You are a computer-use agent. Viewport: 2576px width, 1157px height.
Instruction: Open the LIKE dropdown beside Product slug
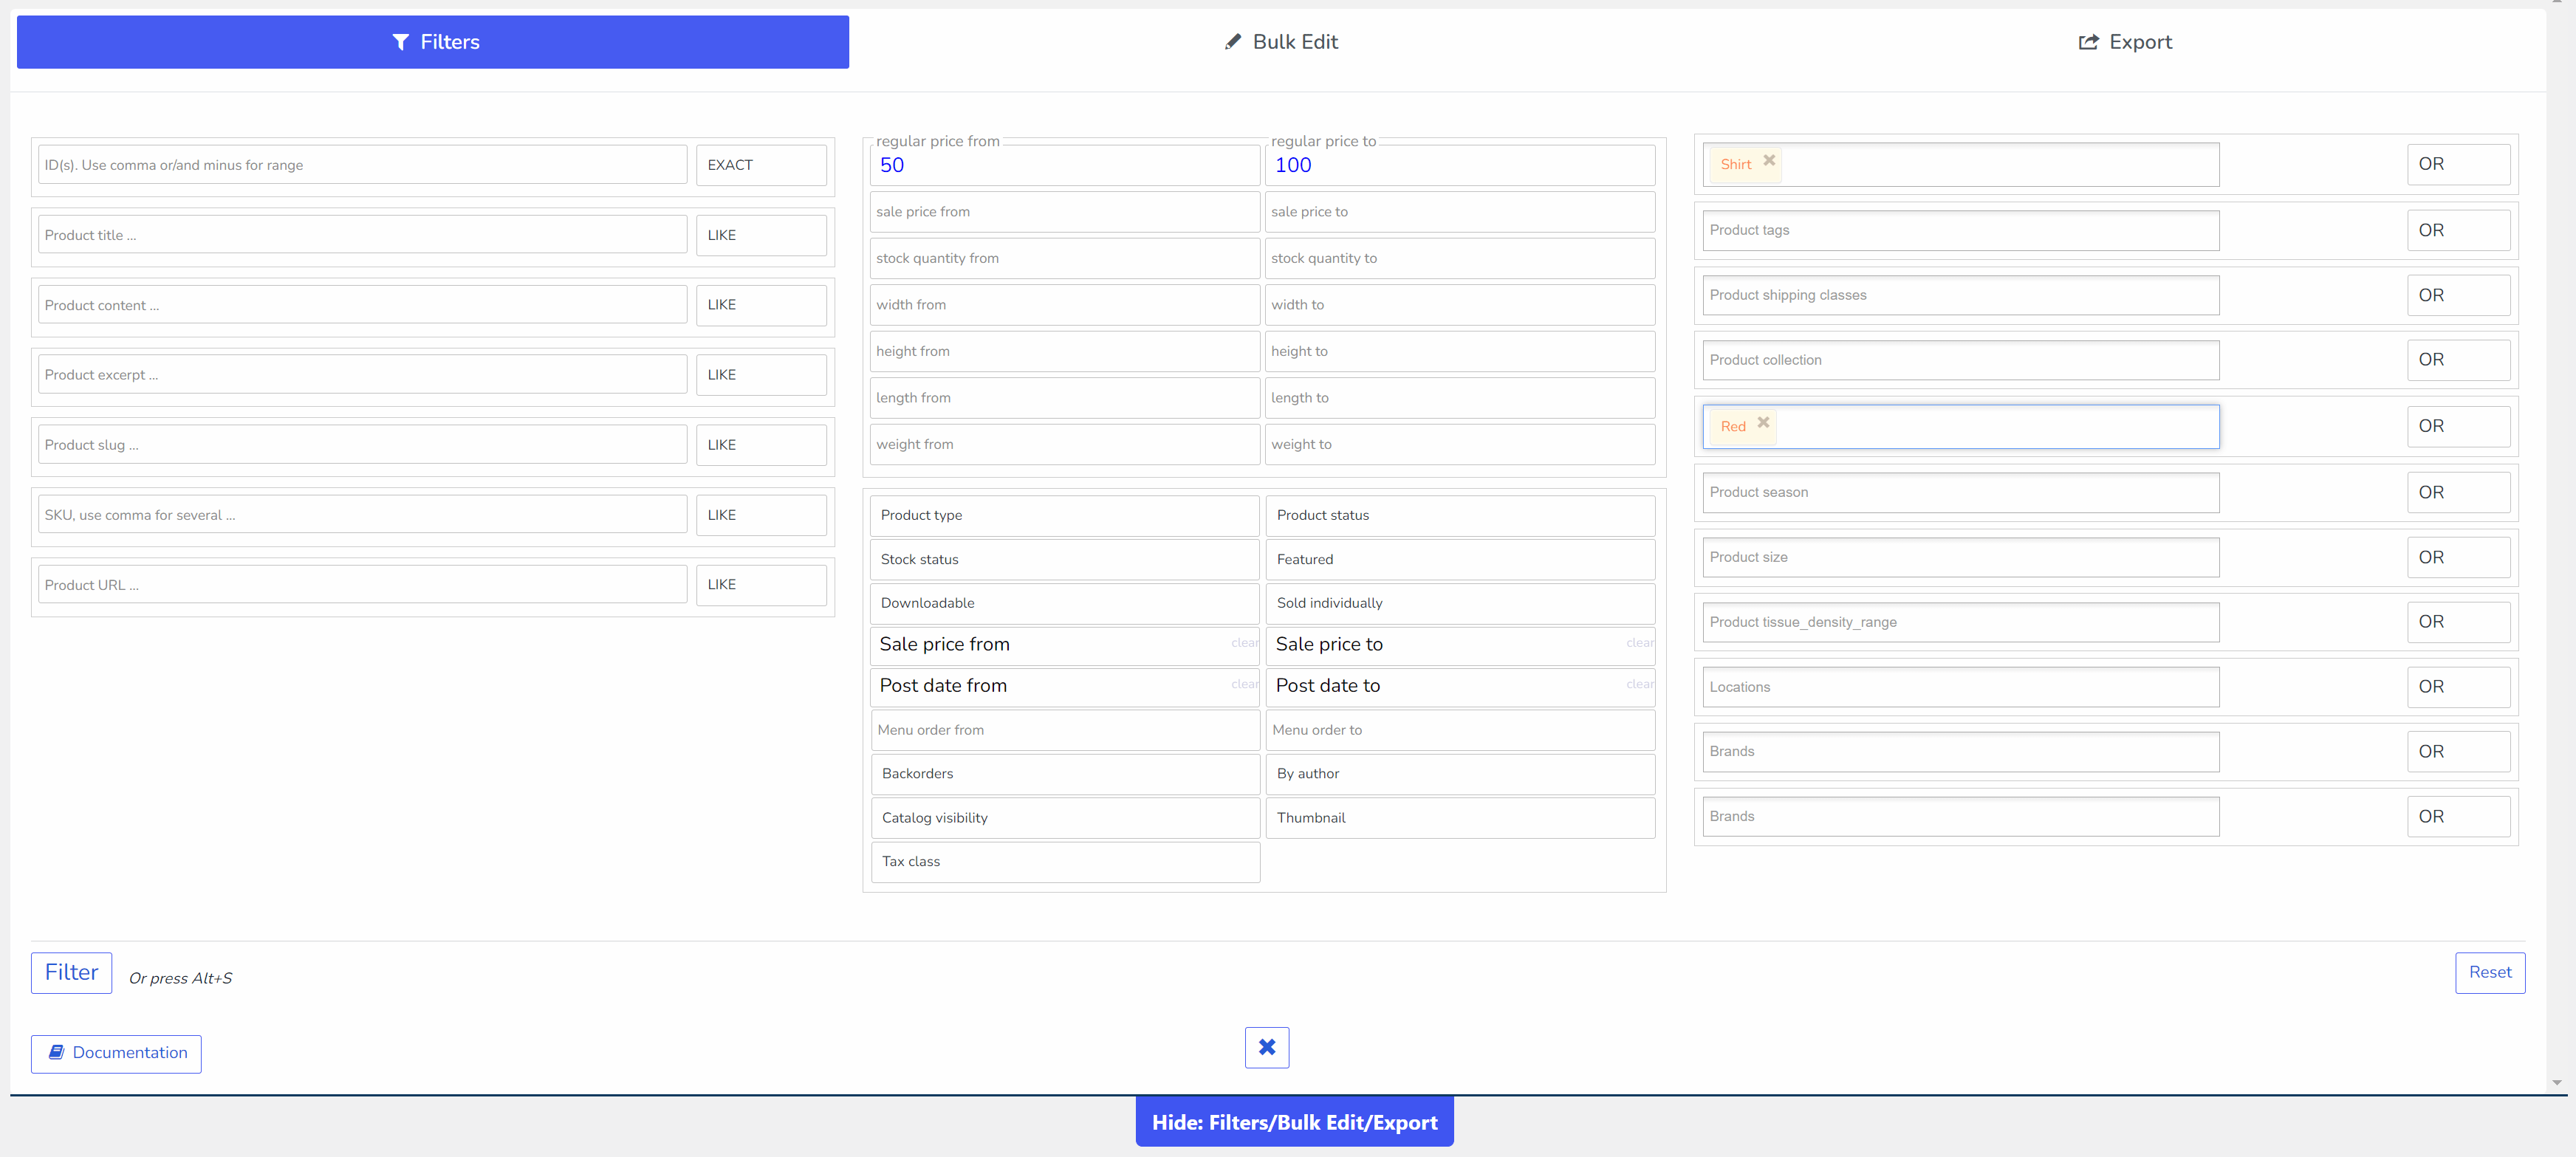pos(761,445)
